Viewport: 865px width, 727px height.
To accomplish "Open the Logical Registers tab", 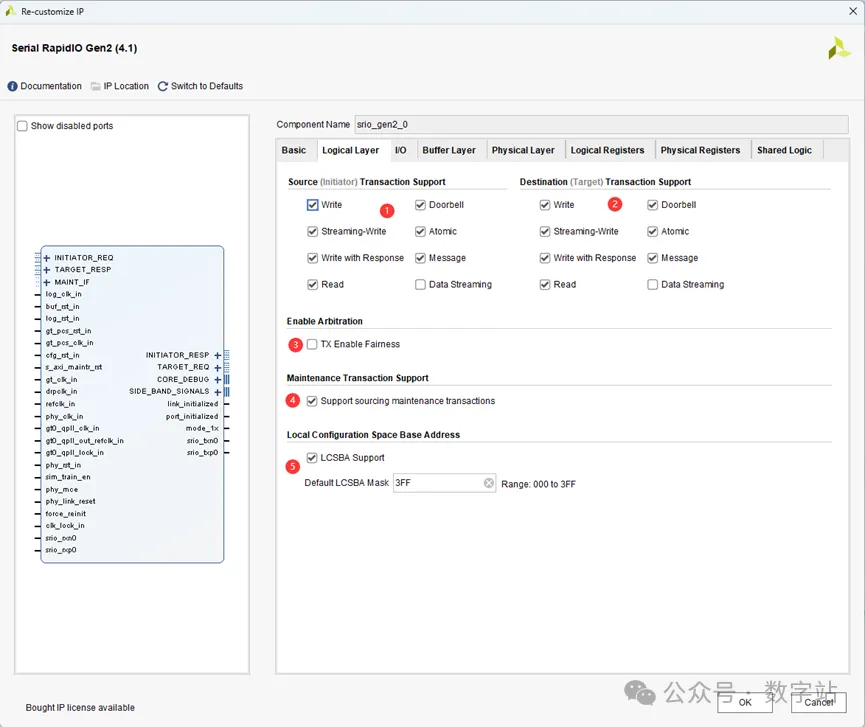I will [607, 150].
